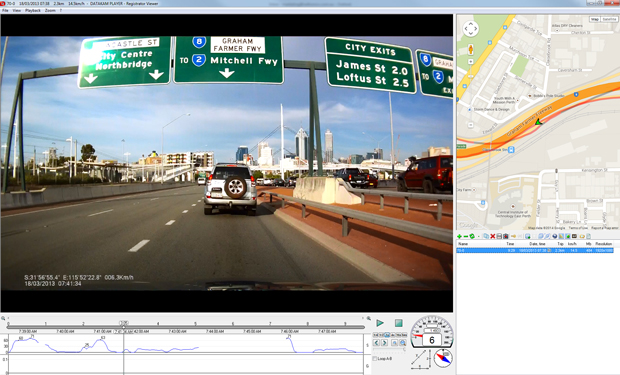The height and width of the screenshot is (375, 620).
Task: Step to previous frame with left arrow
Action: [x=376, y=343]
